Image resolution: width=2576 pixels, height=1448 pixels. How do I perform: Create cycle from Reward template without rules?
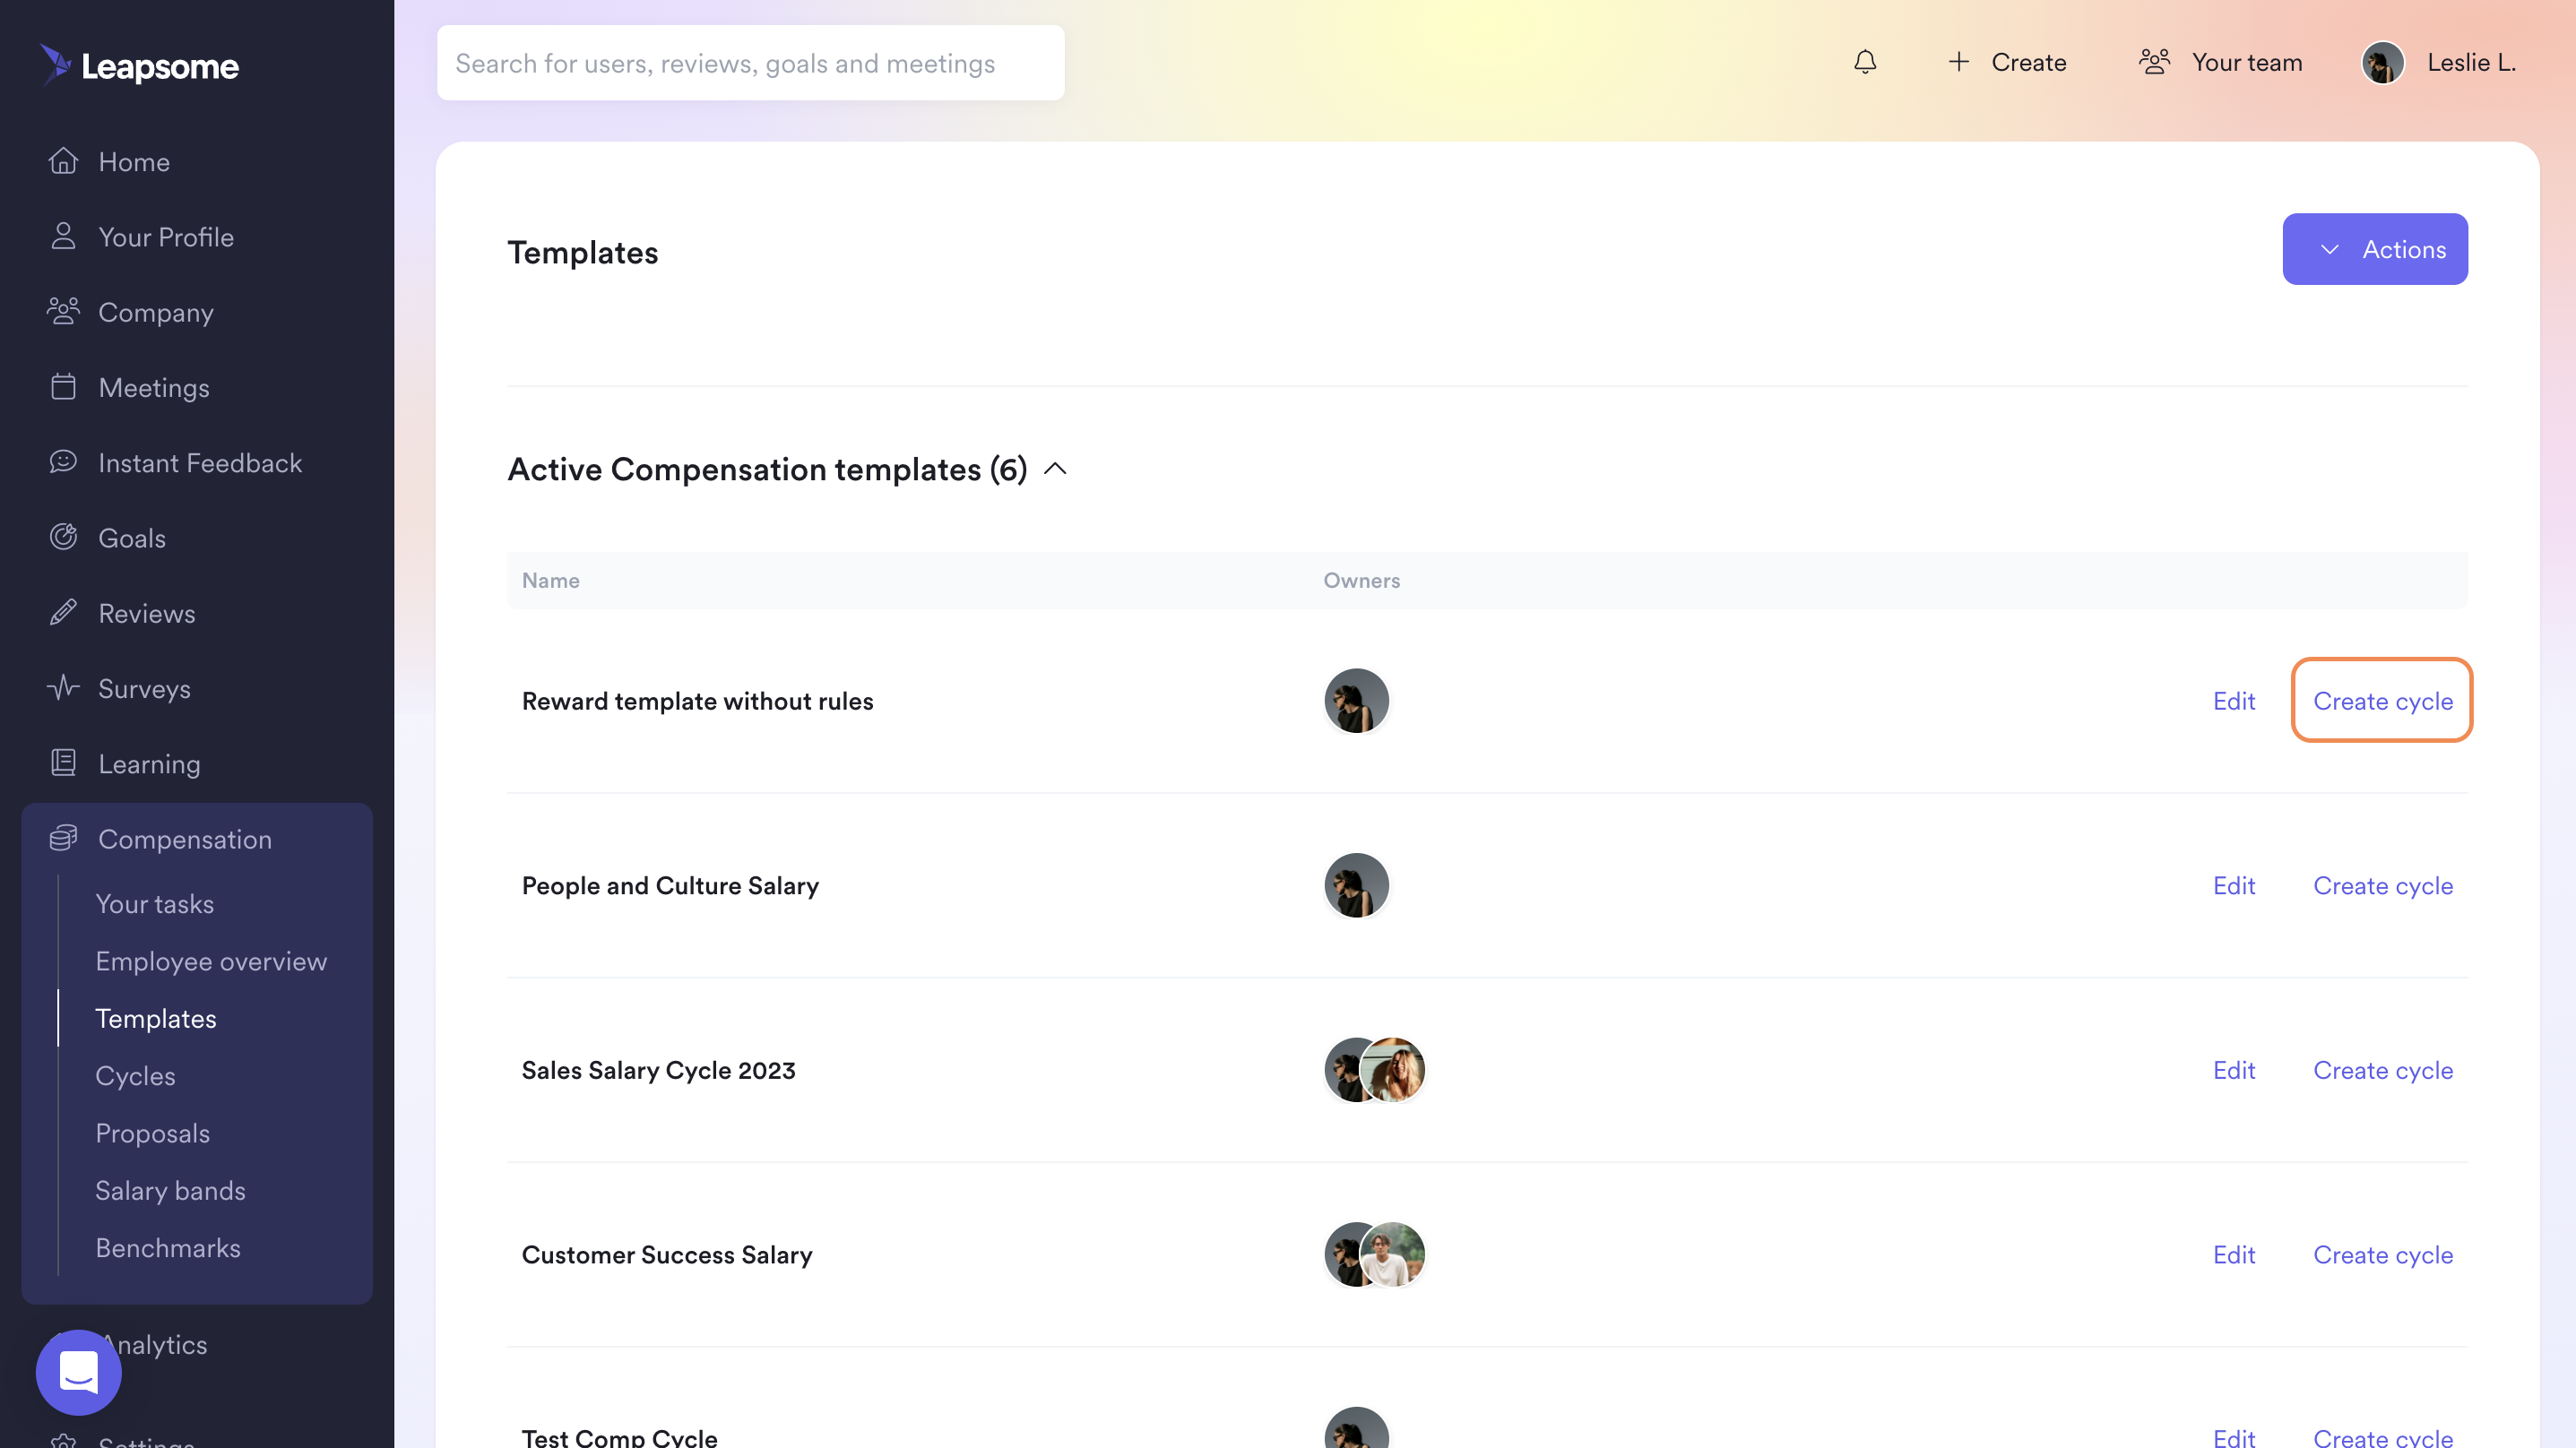(x=2382, y=701)
